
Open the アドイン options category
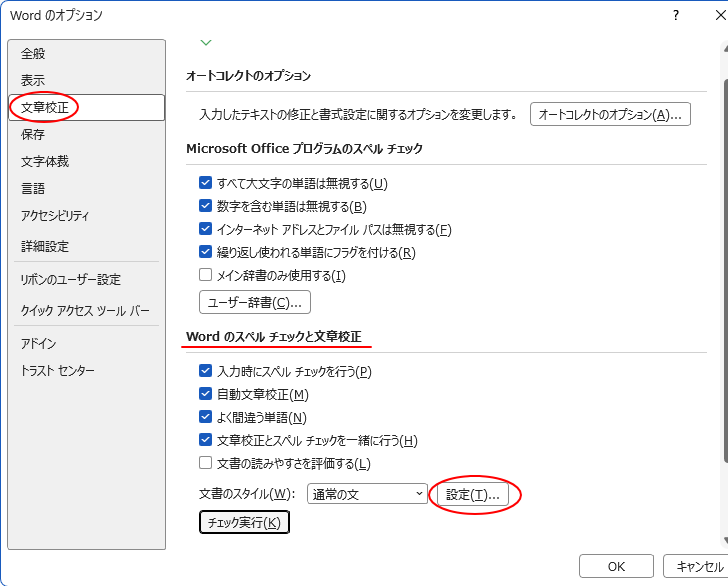(86, 344)
